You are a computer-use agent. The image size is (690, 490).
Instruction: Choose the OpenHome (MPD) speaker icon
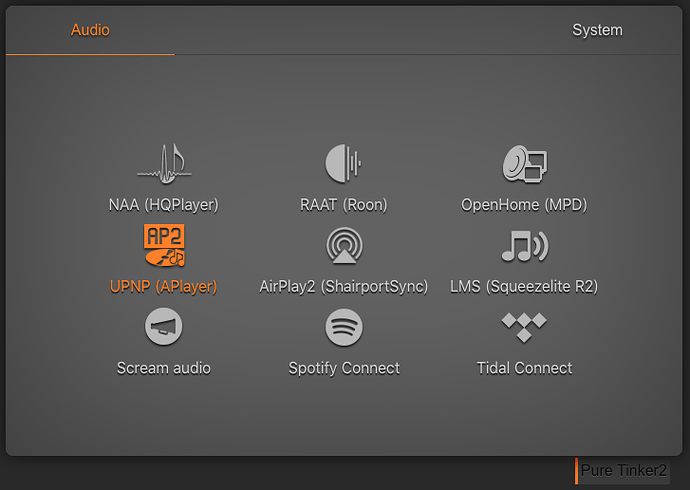click(525, 164)
